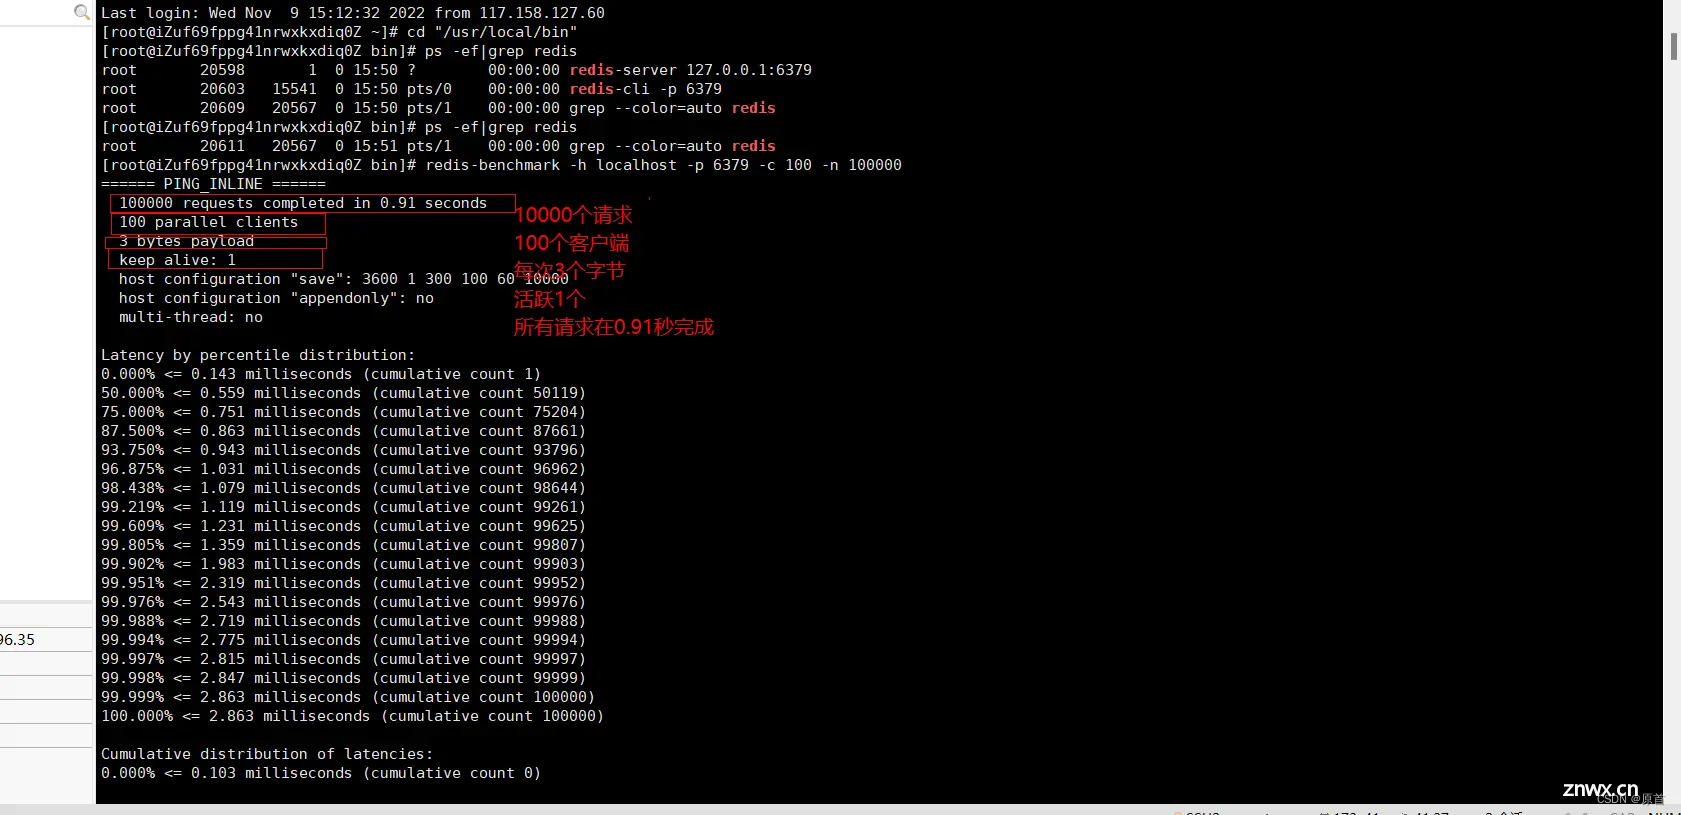Click the '====== PING_INLINE ======' header

click(x=214, y=184)
